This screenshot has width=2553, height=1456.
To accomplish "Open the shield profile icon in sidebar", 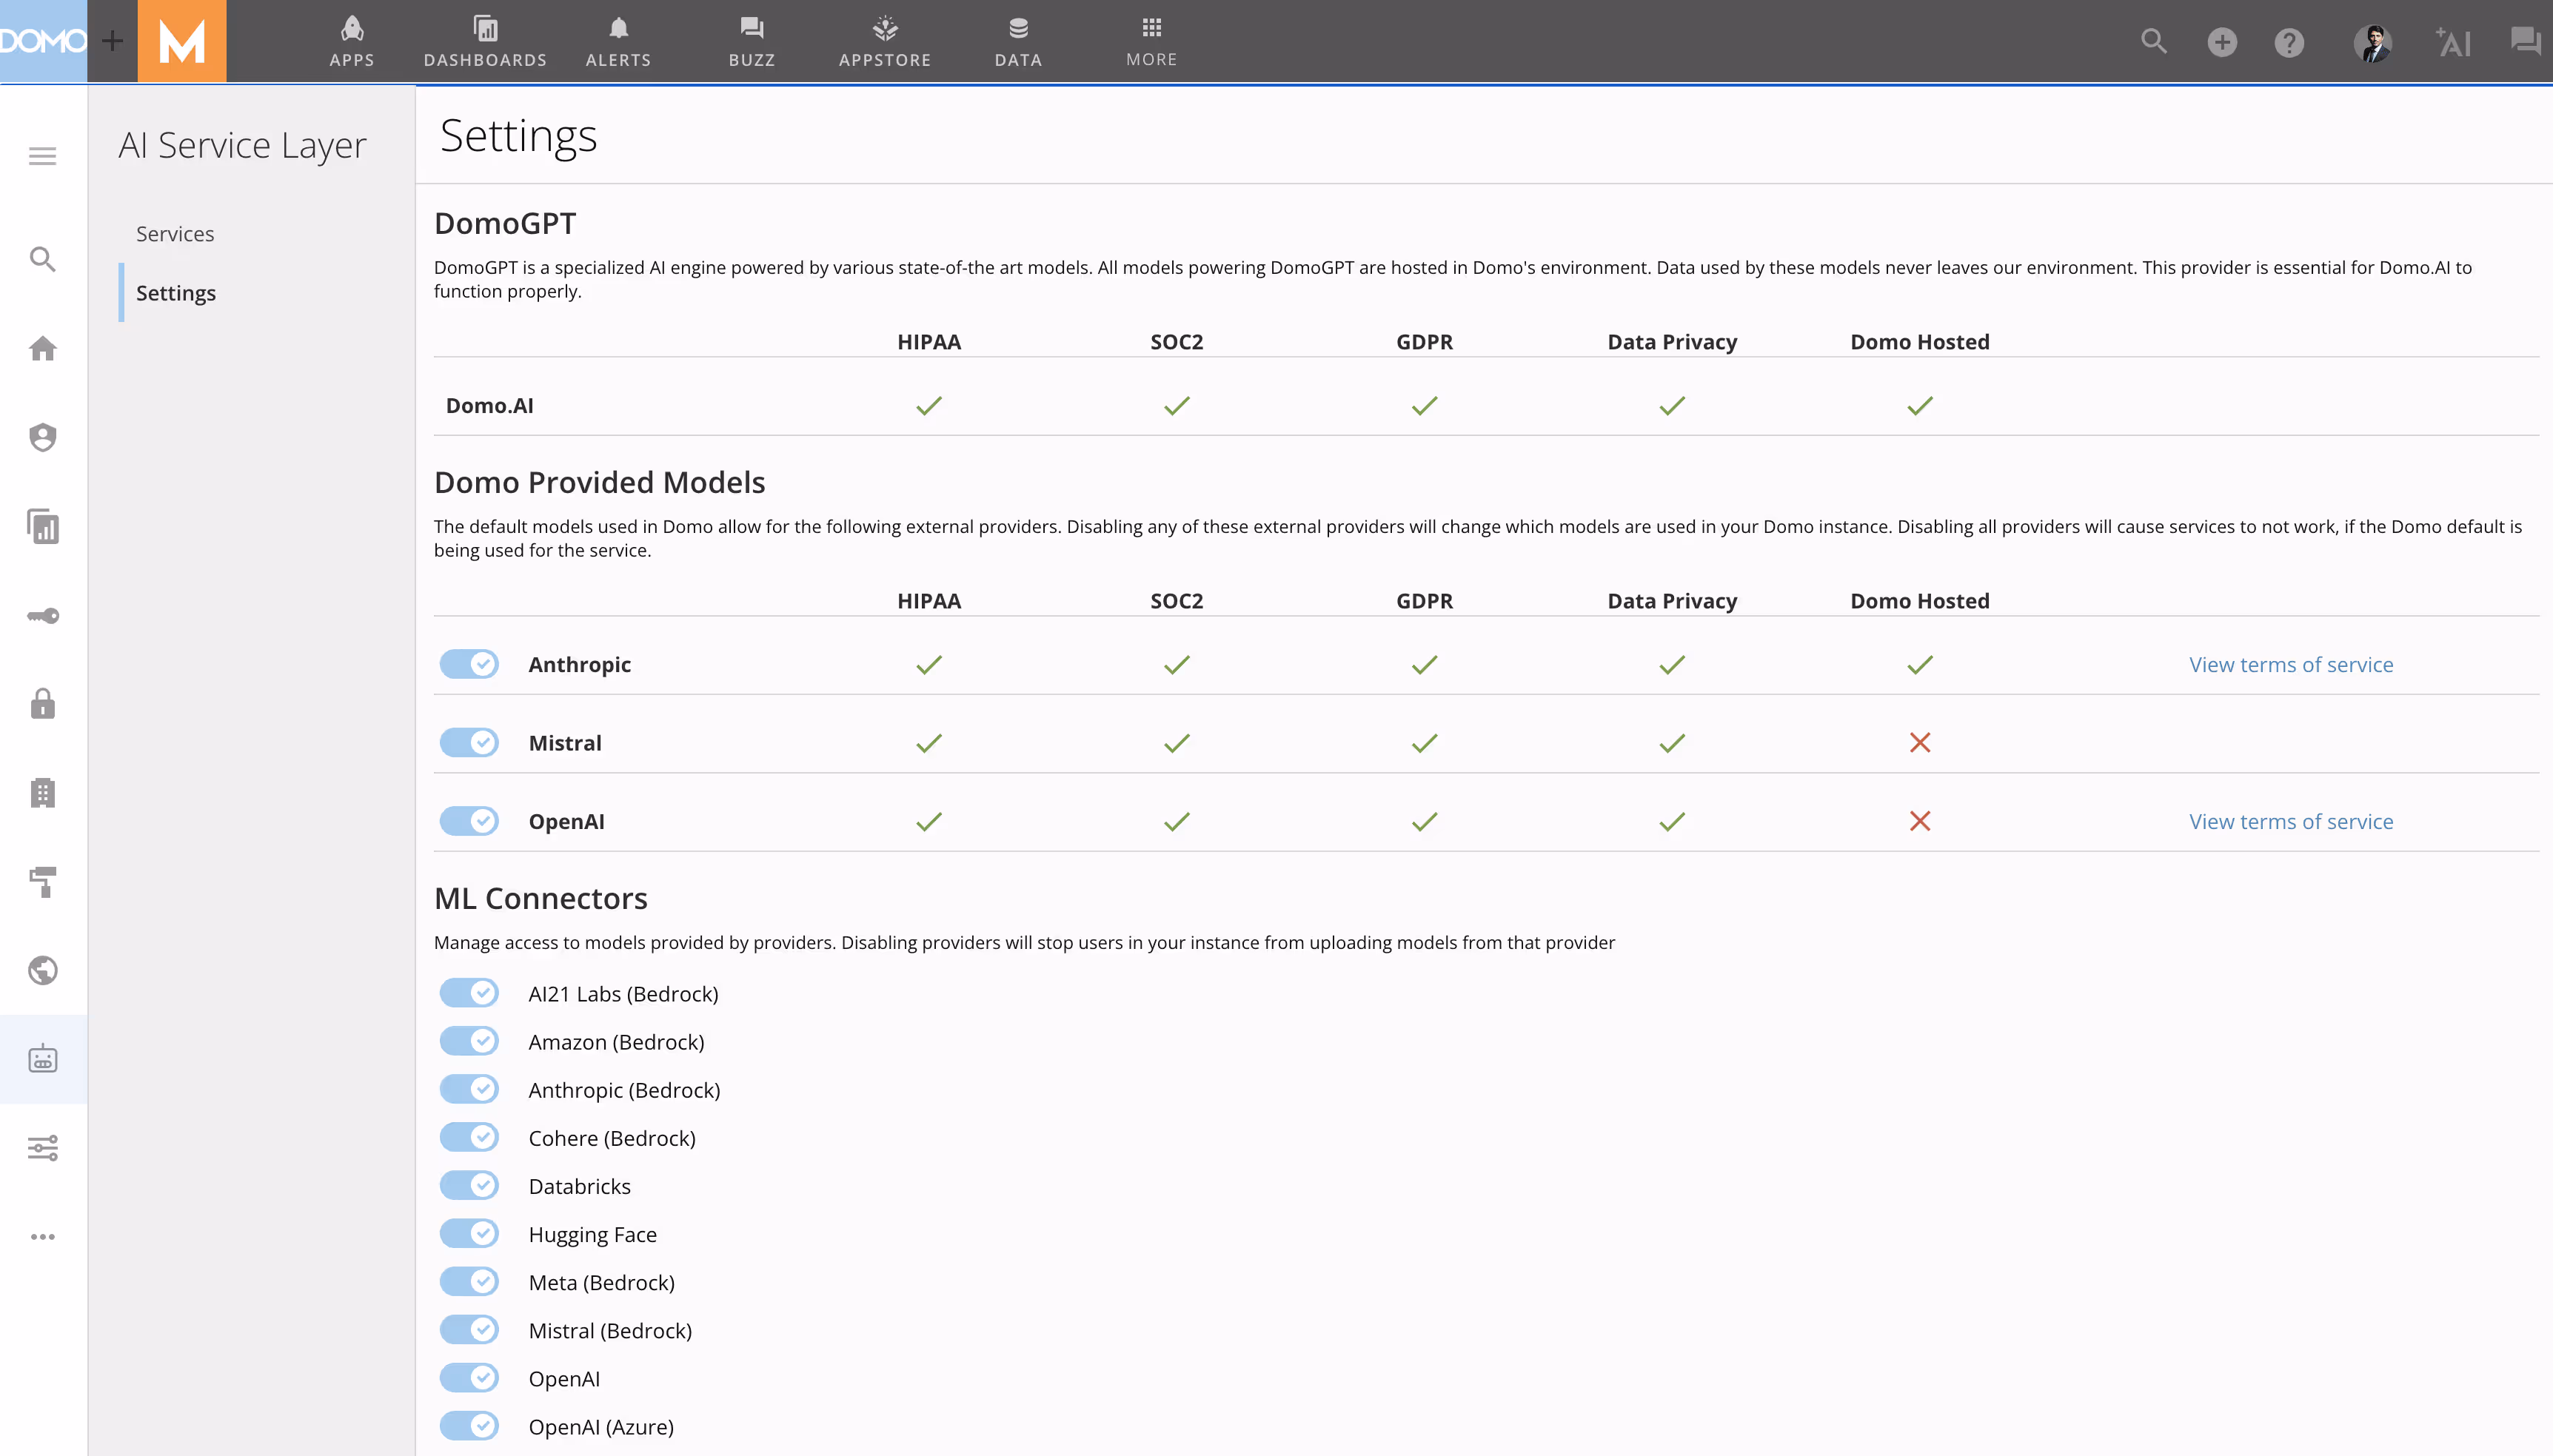I will (x=42, y=437).
